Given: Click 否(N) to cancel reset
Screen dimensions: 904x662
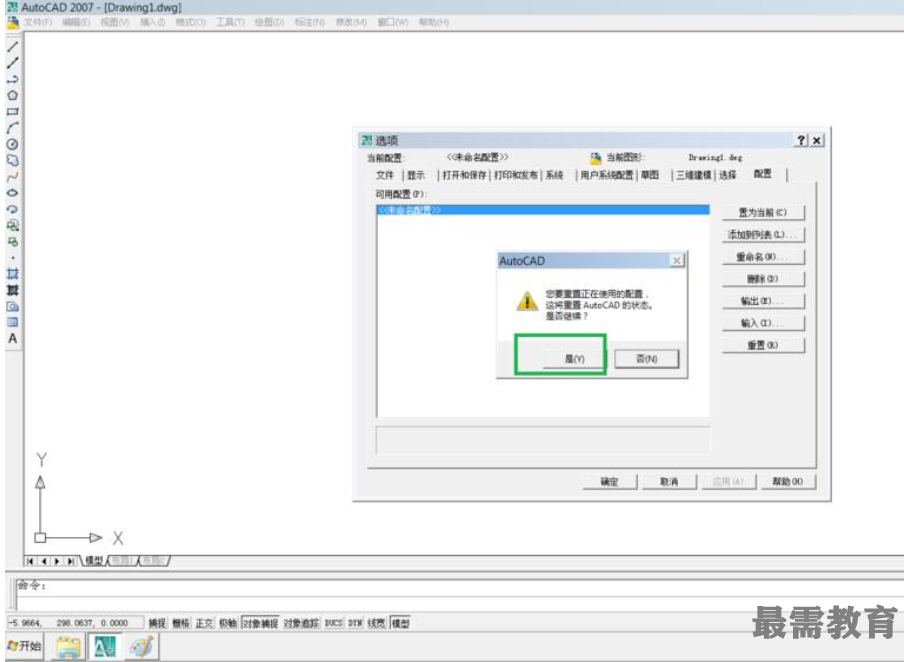Looking at the screenshot, I should (x=647, y=359).
